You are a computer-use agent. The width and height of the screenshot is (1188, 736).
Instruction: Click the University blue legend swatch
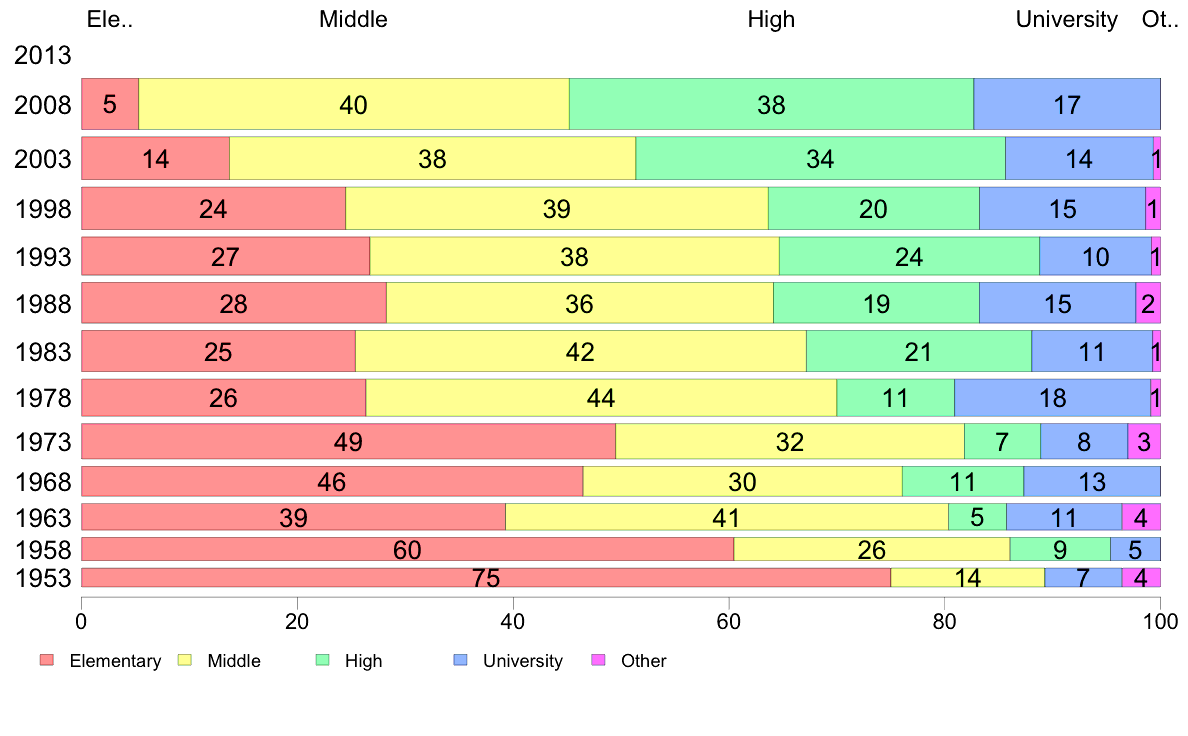coord(460,660)
